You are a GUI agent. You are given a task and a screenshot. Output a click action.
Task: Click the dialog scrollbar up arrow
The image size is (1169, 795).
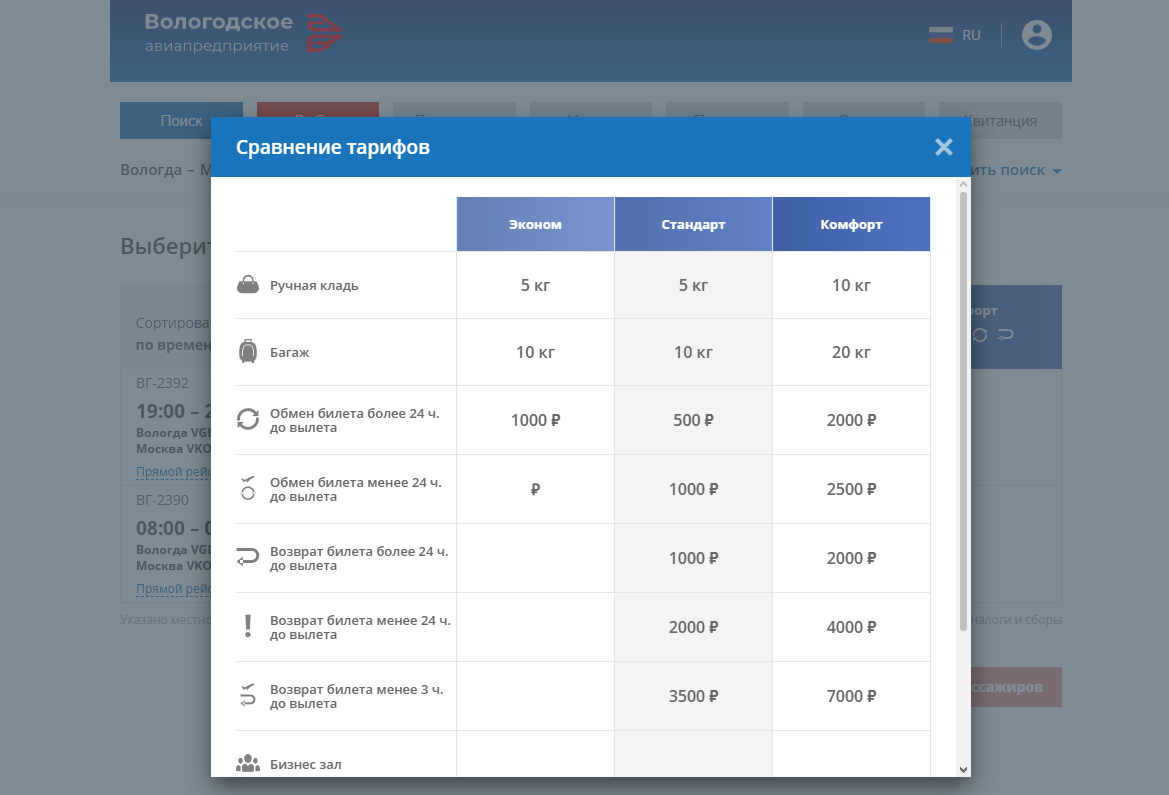click(x=962, y=183)
